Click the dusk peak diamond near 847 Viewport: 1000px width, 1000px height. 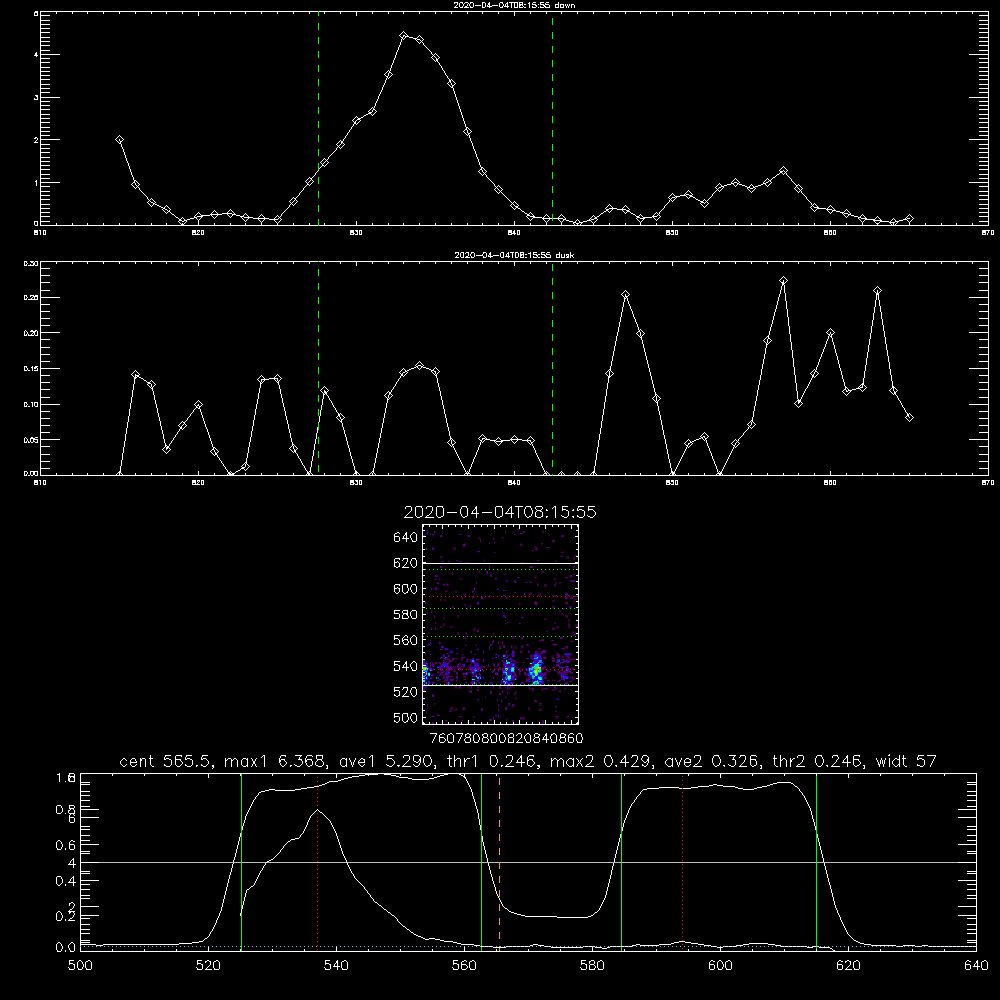626,295
